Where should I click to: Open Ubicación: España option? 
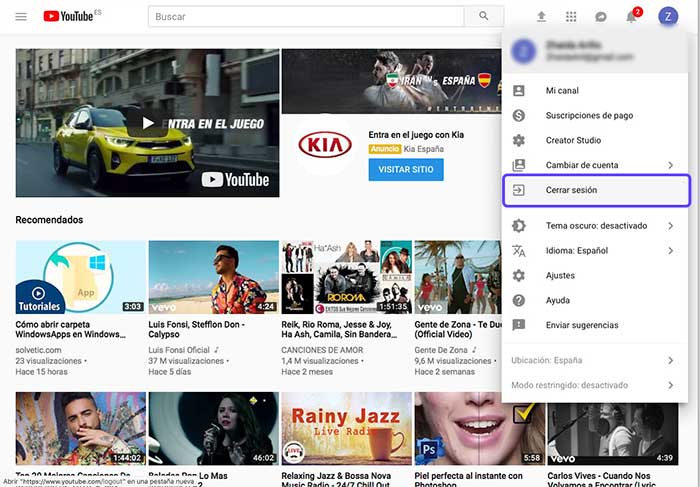595,360
